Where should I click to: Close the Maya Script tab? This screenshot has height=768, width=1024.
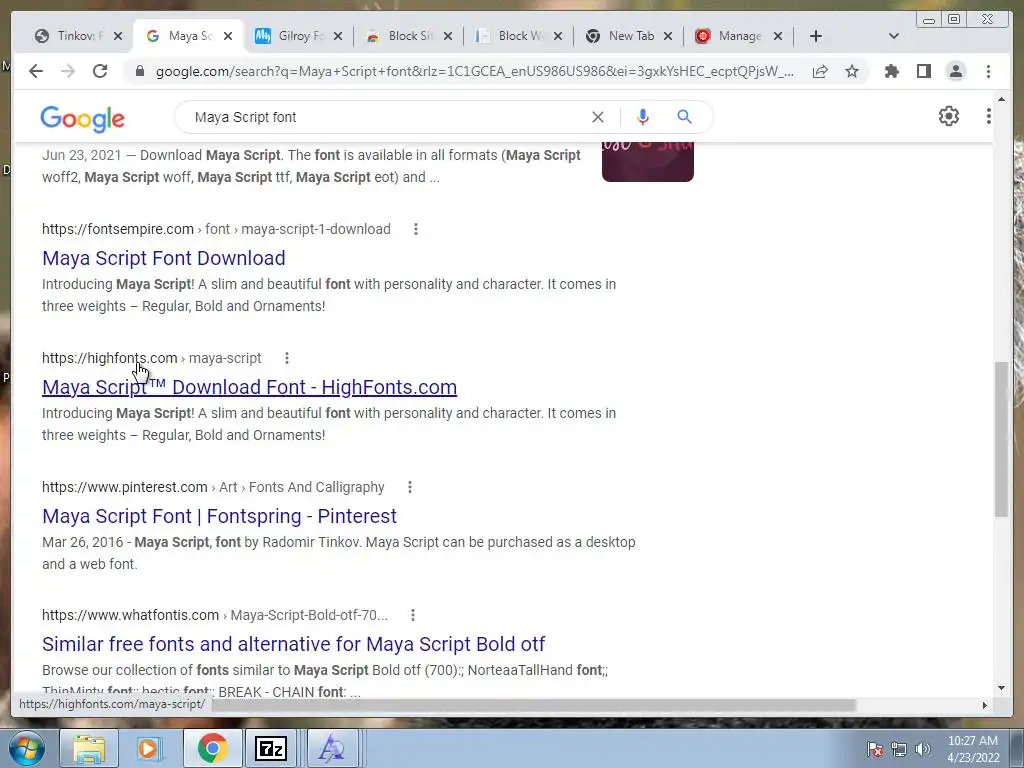pyautogui.click(x=228, y=36)
